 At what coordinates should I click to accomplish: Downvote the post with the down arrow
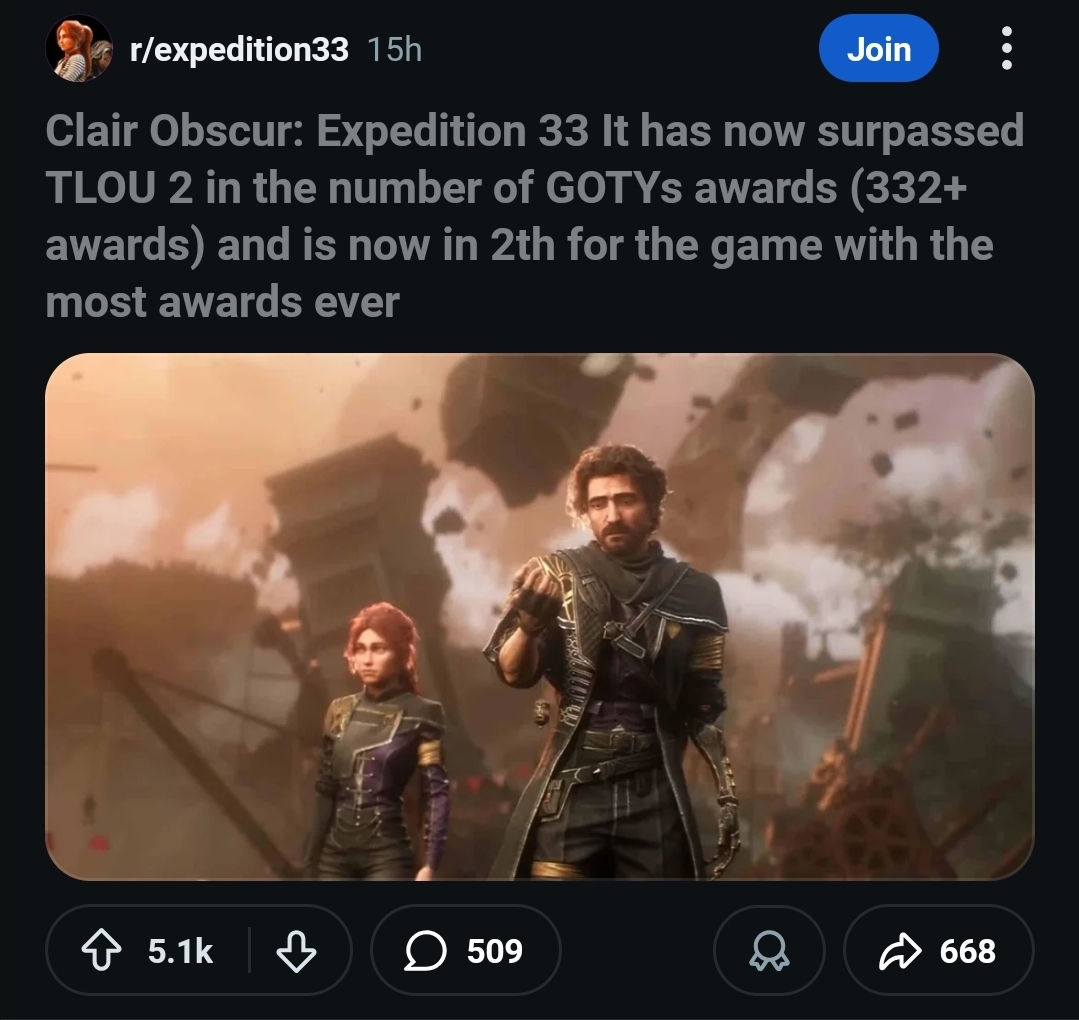click(x=296, y=951)
